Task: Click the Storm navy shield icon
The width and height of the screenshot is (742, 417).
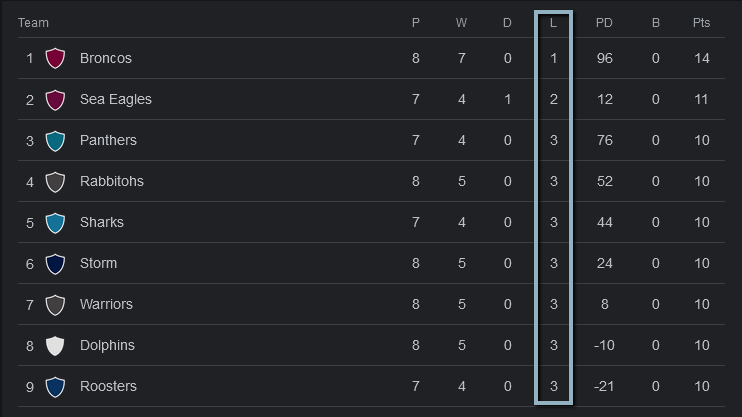Action: 55,264
